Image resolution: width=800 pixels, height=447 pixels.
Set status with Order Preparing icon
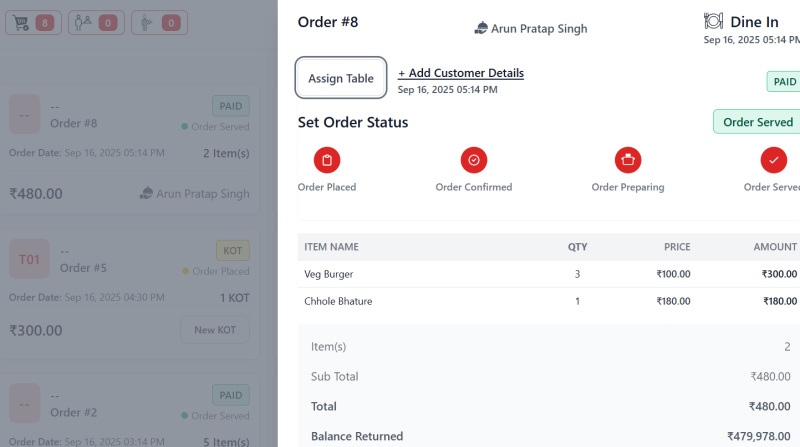pos(628,160)
